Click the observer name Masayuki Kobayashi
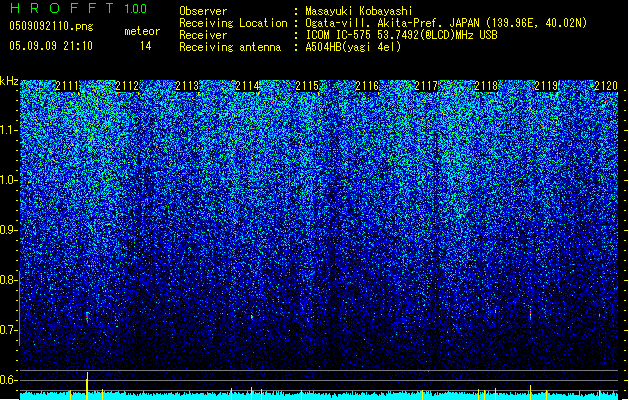 pos(359,11)
